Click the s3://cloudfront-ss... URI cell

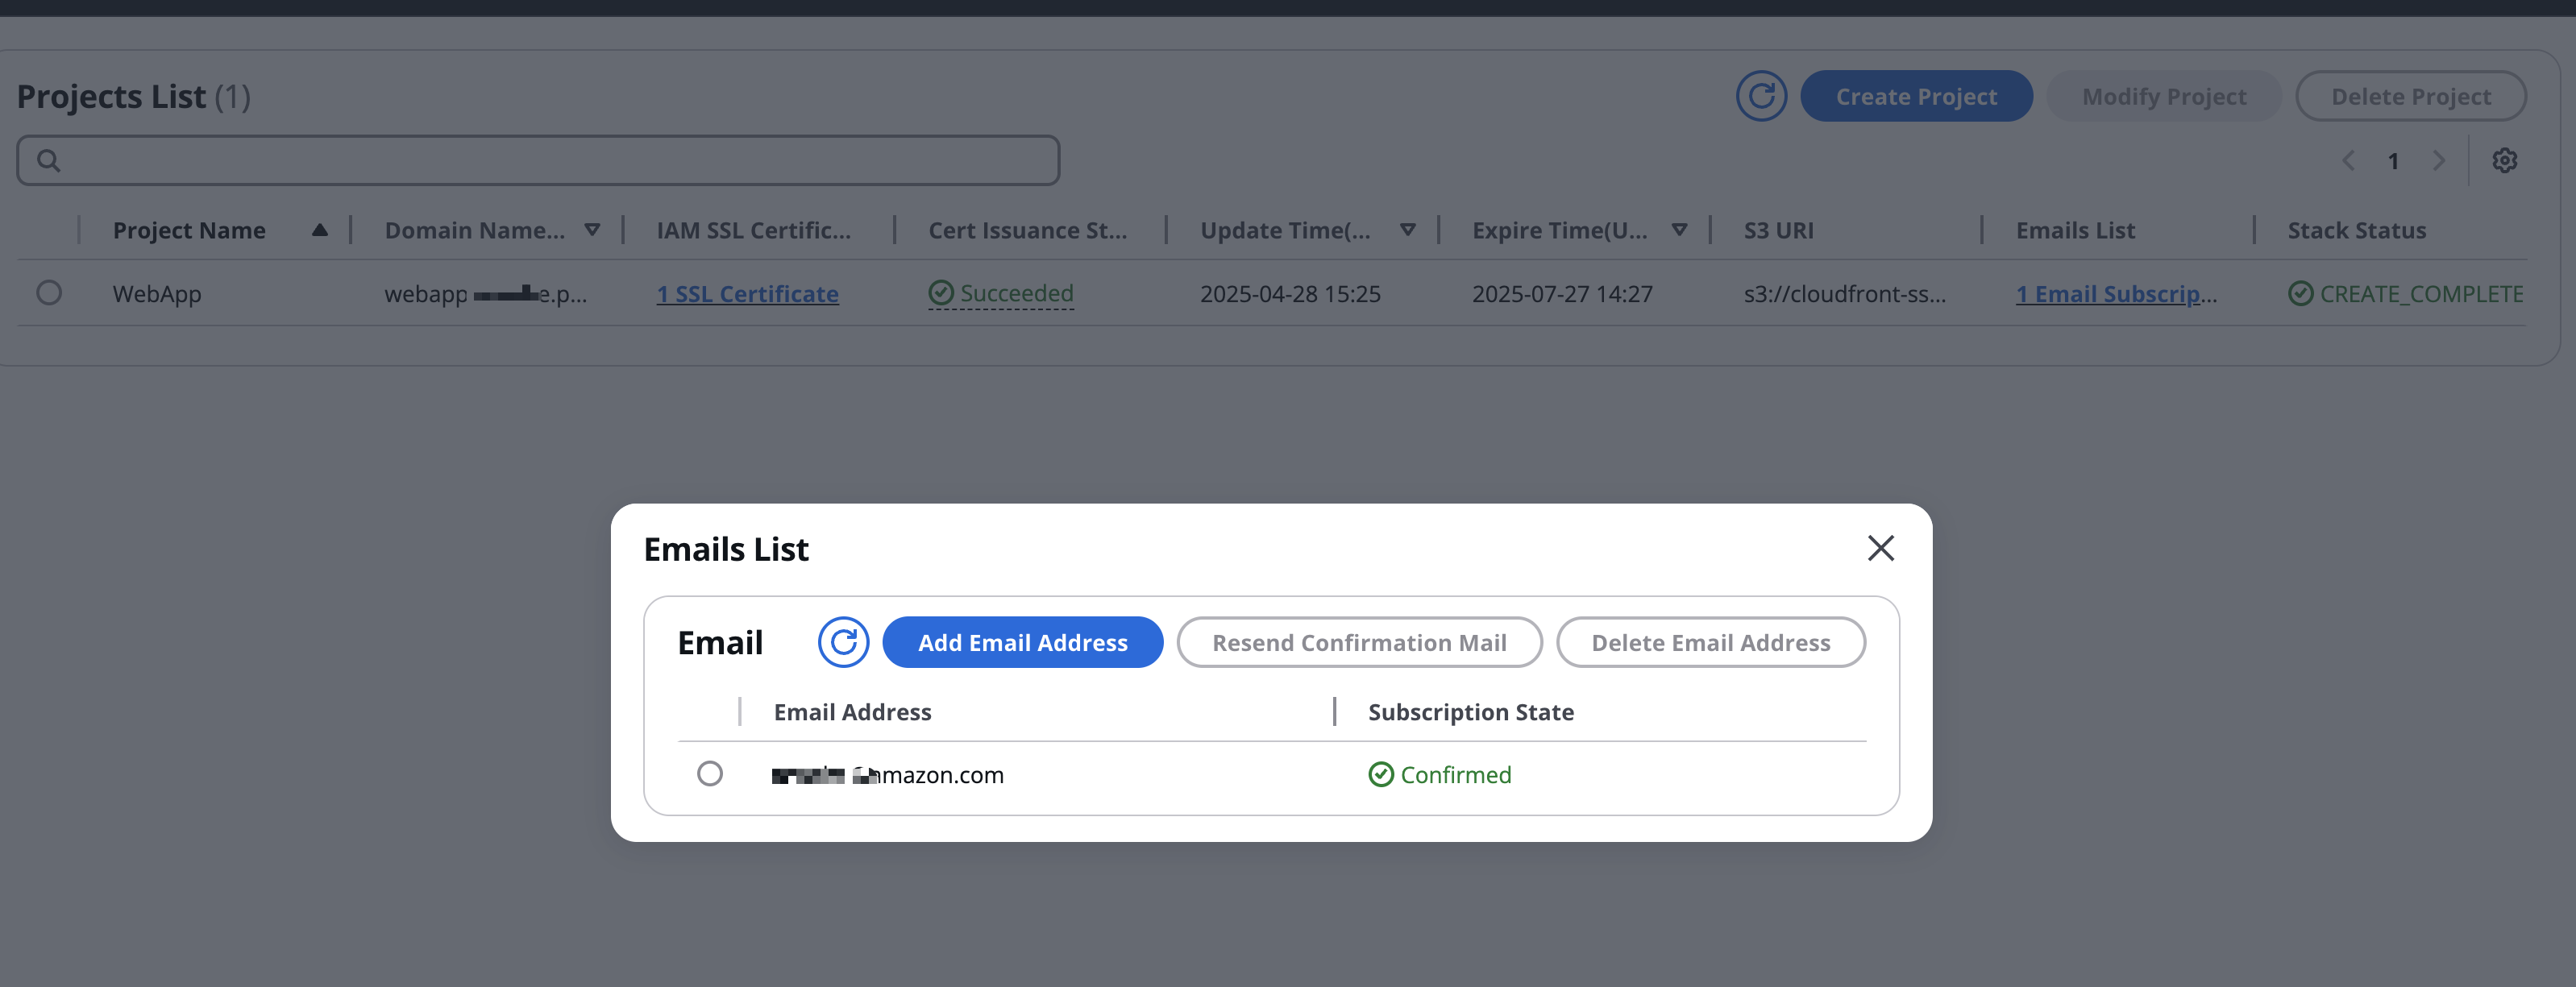[x=1845, y=294]
